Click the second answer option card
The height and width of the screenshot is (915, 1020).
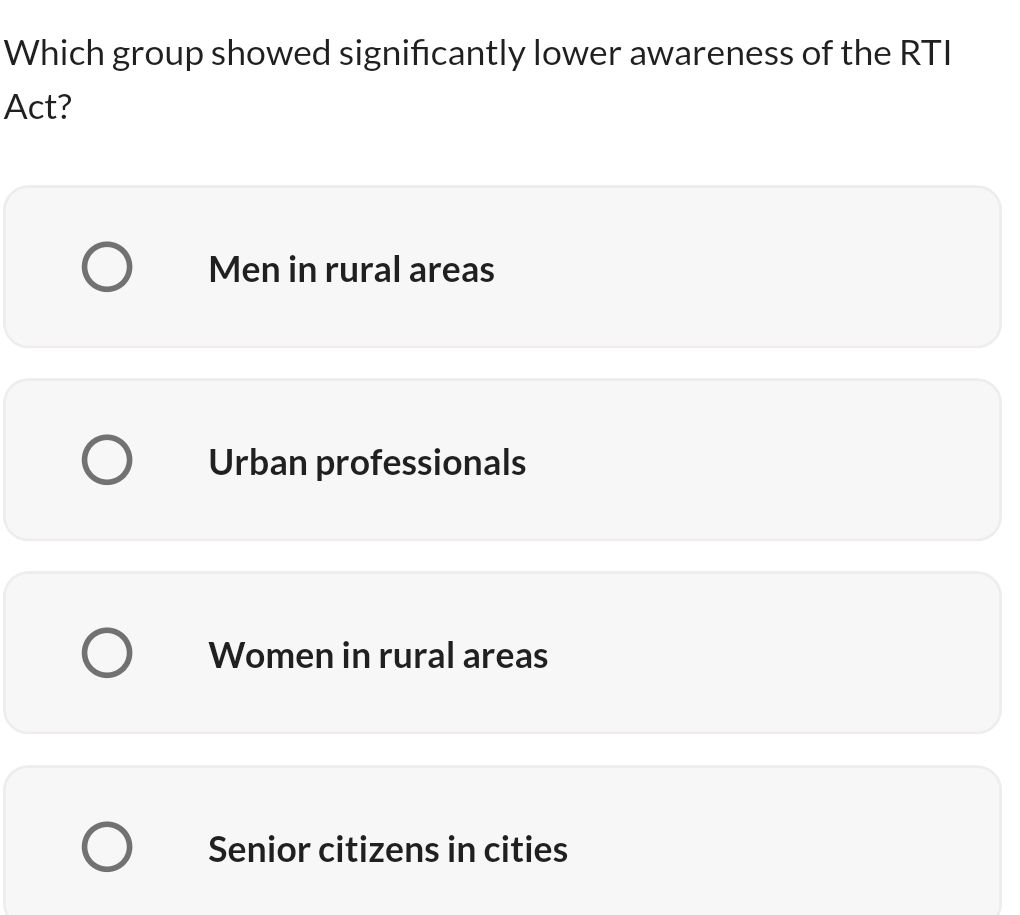click(502, 460)
